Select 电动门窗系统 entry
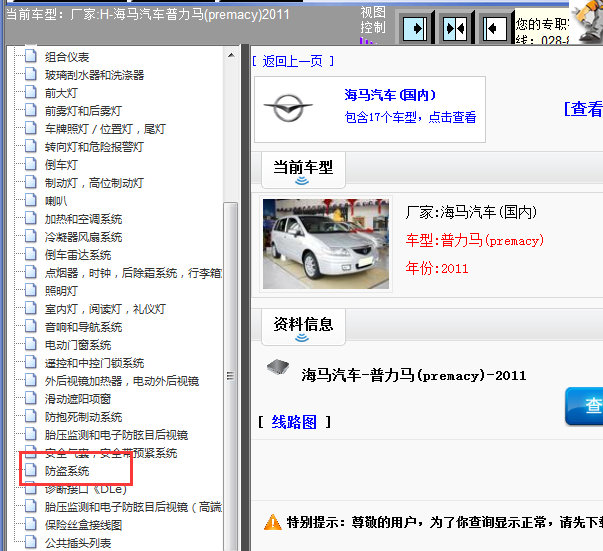The width and height of the screenshot is (603, 551). pos(78,345)
